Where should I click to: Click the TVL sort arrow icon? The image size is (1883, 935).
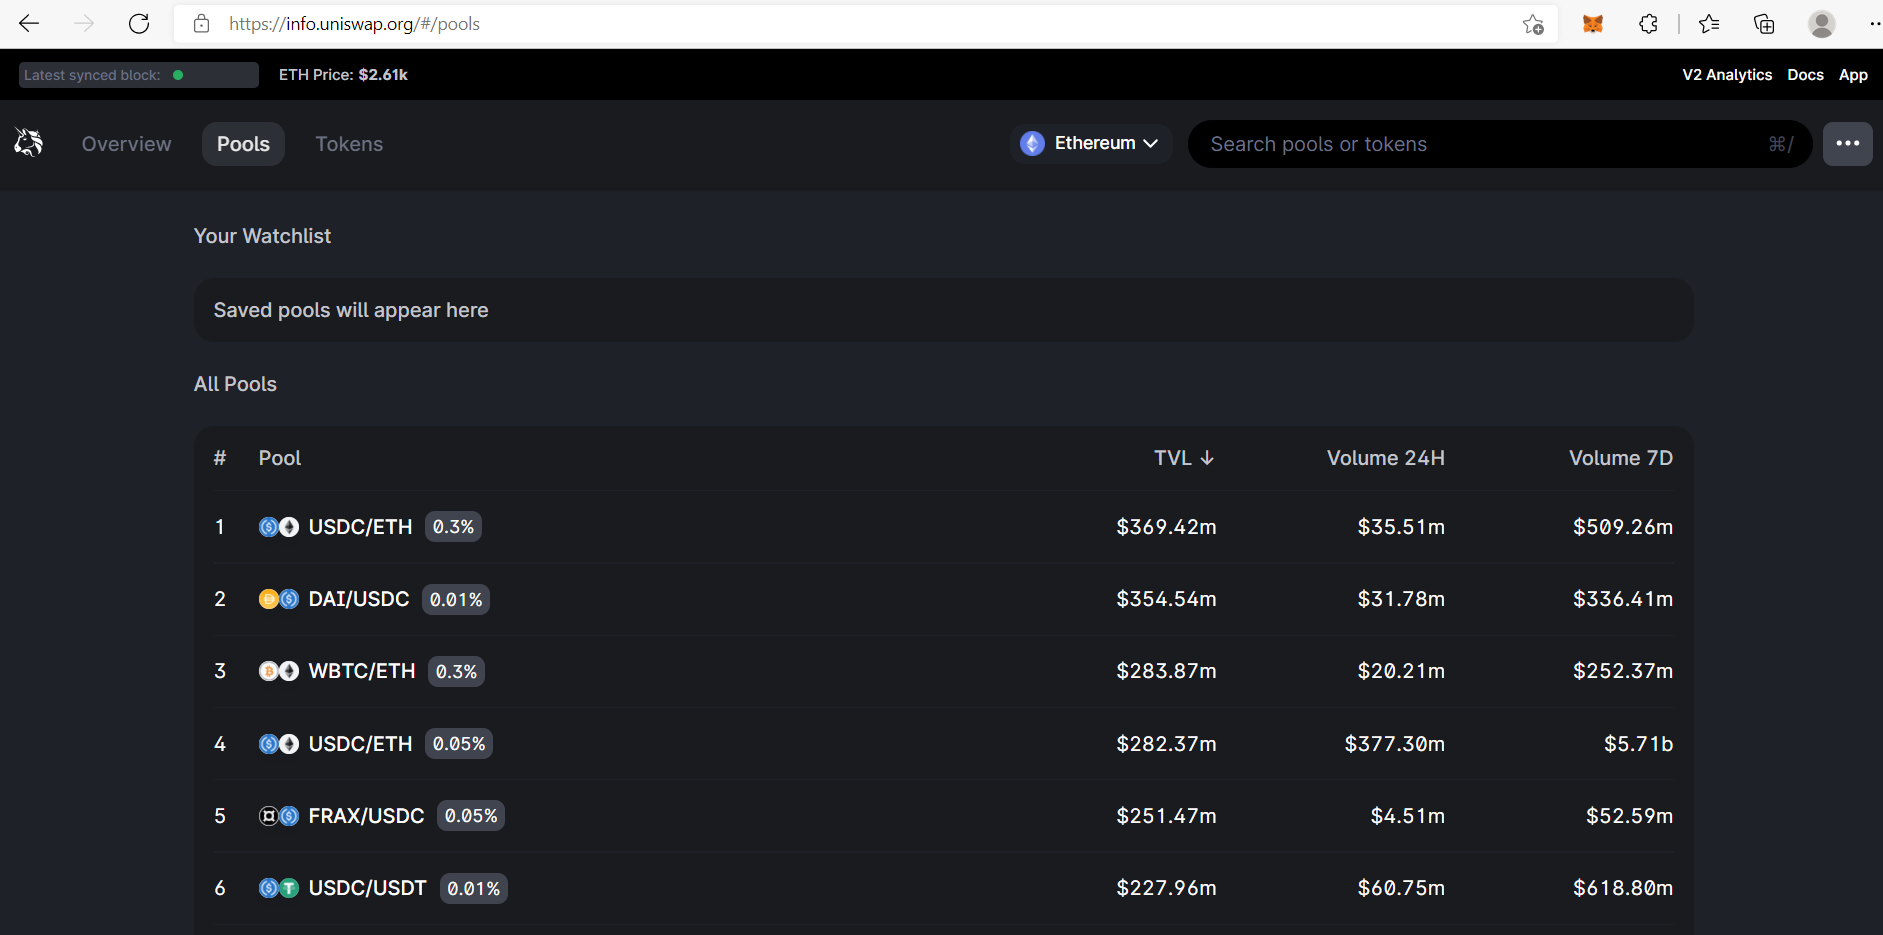pyautogui.click(x=1207, y=458)
